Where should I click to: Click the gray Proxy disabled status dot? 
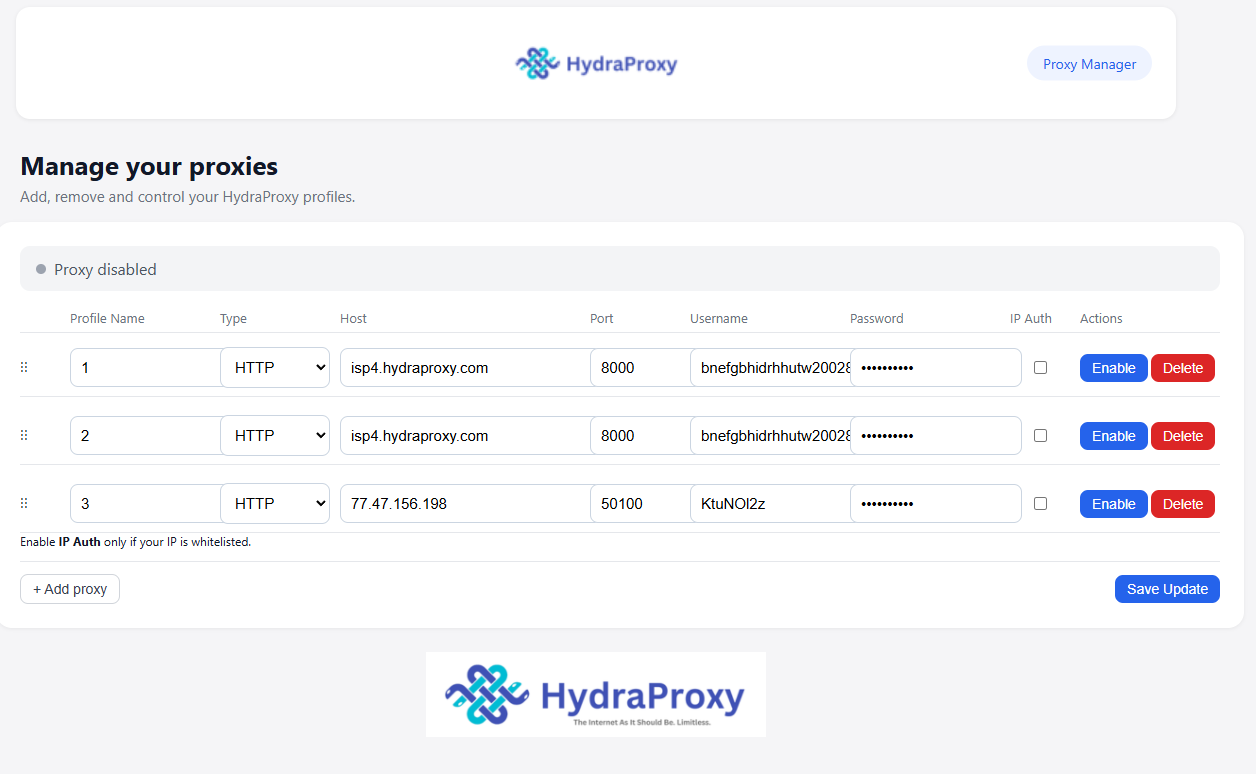(x=41, y=269)
